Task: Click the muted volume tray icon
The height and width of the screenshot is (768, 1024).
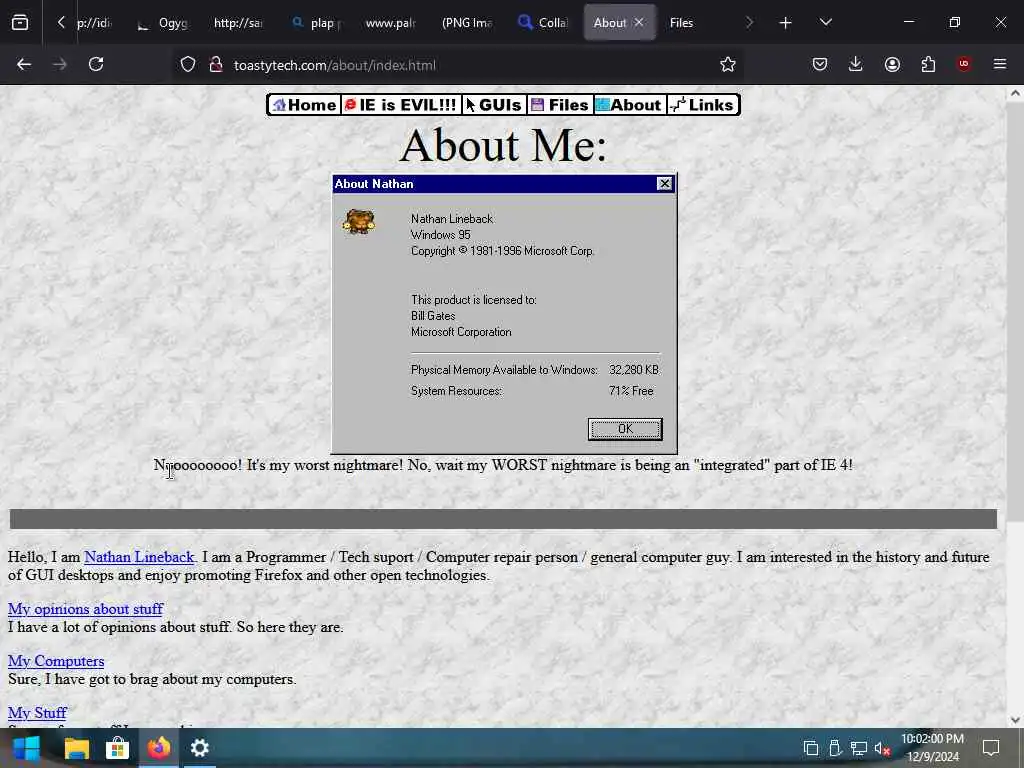Action: click(882, 748)
